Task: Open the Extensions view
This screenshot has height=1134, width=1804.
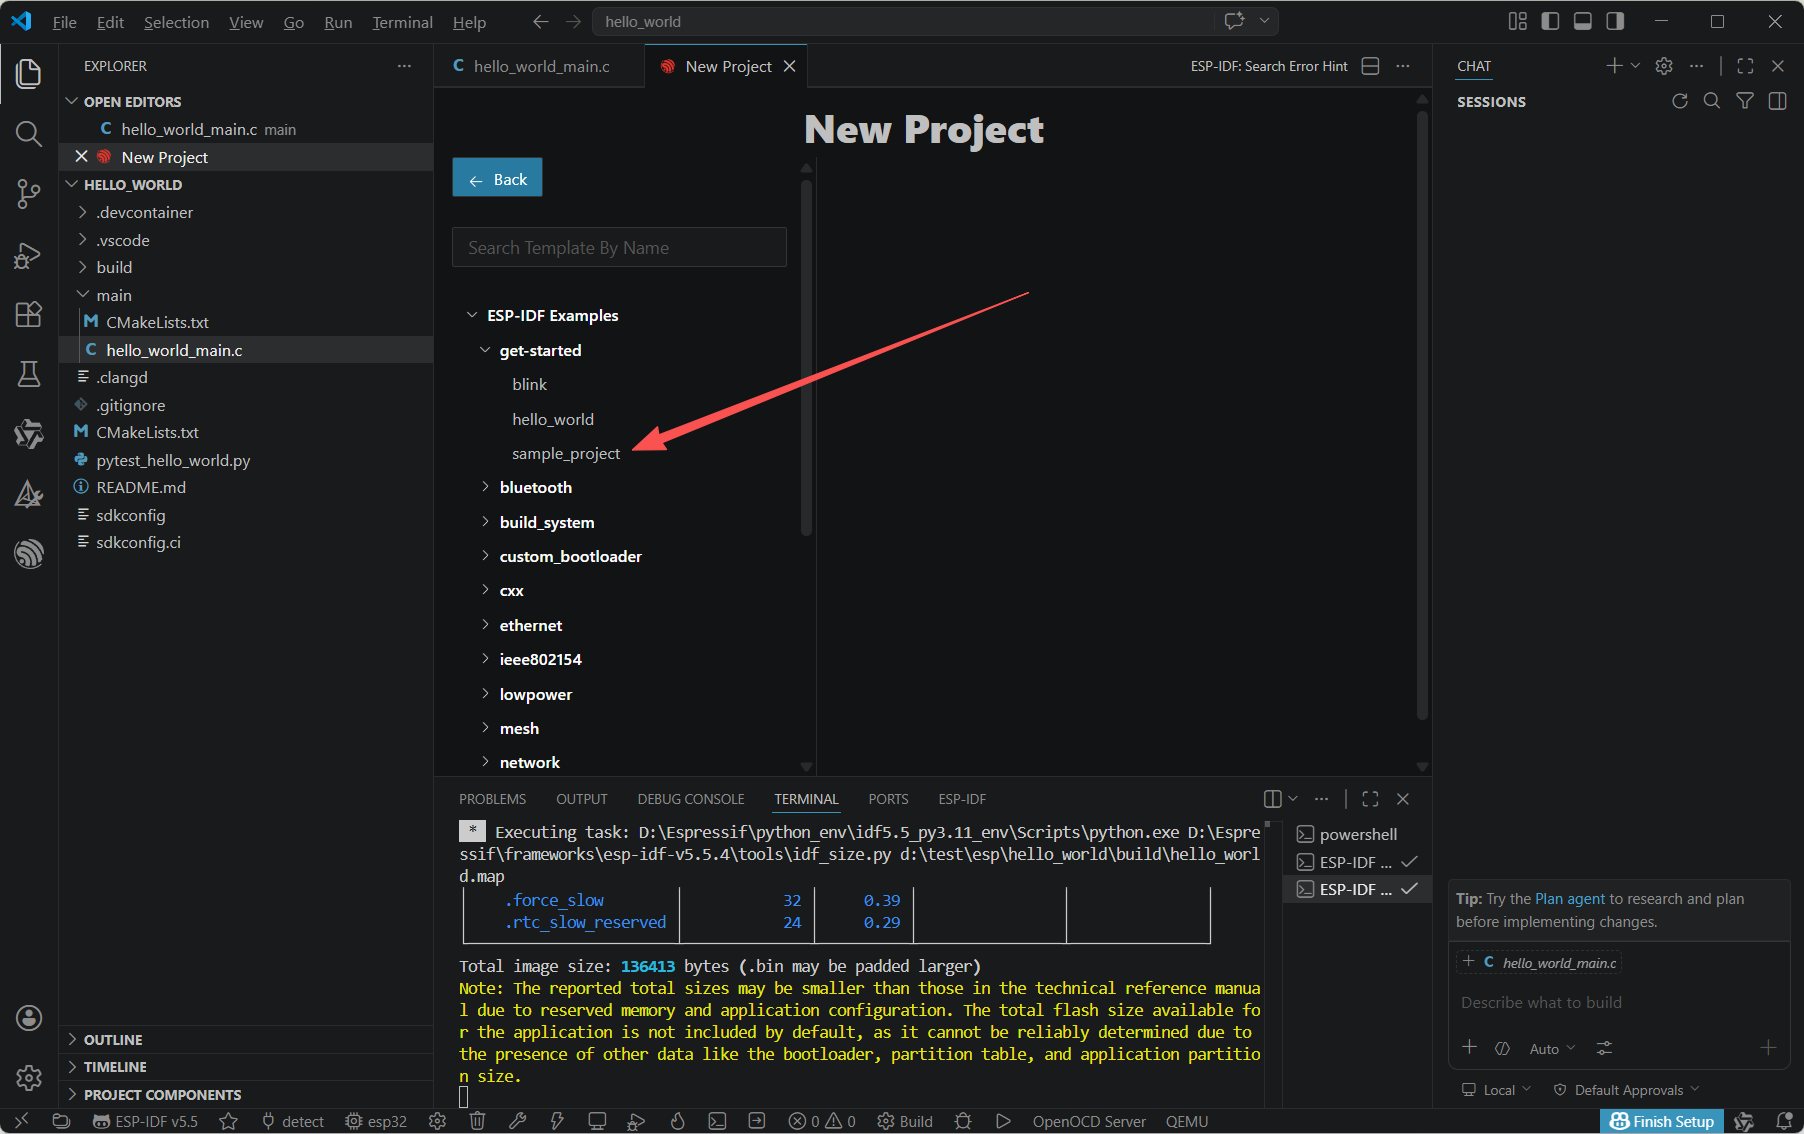Action: 29,314
